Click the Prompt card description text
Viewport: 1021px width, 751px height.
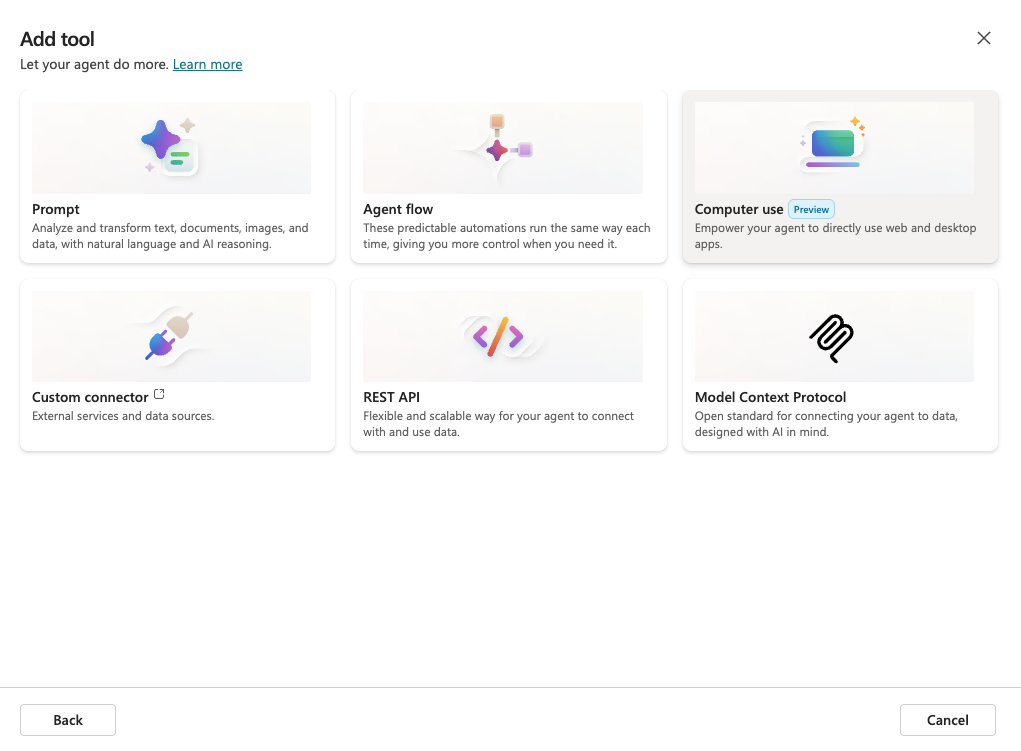point(170,236)
